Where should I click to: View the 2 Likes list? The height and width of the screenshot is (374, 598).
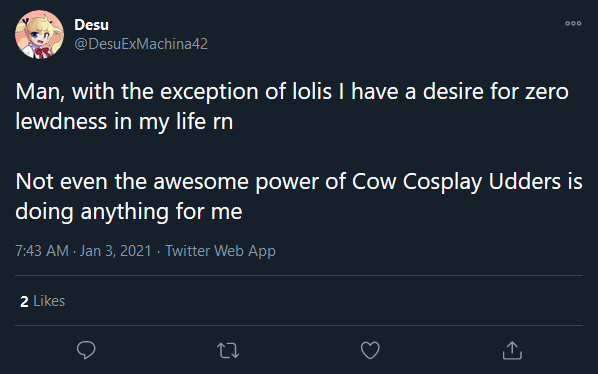[x=42, y=301]
